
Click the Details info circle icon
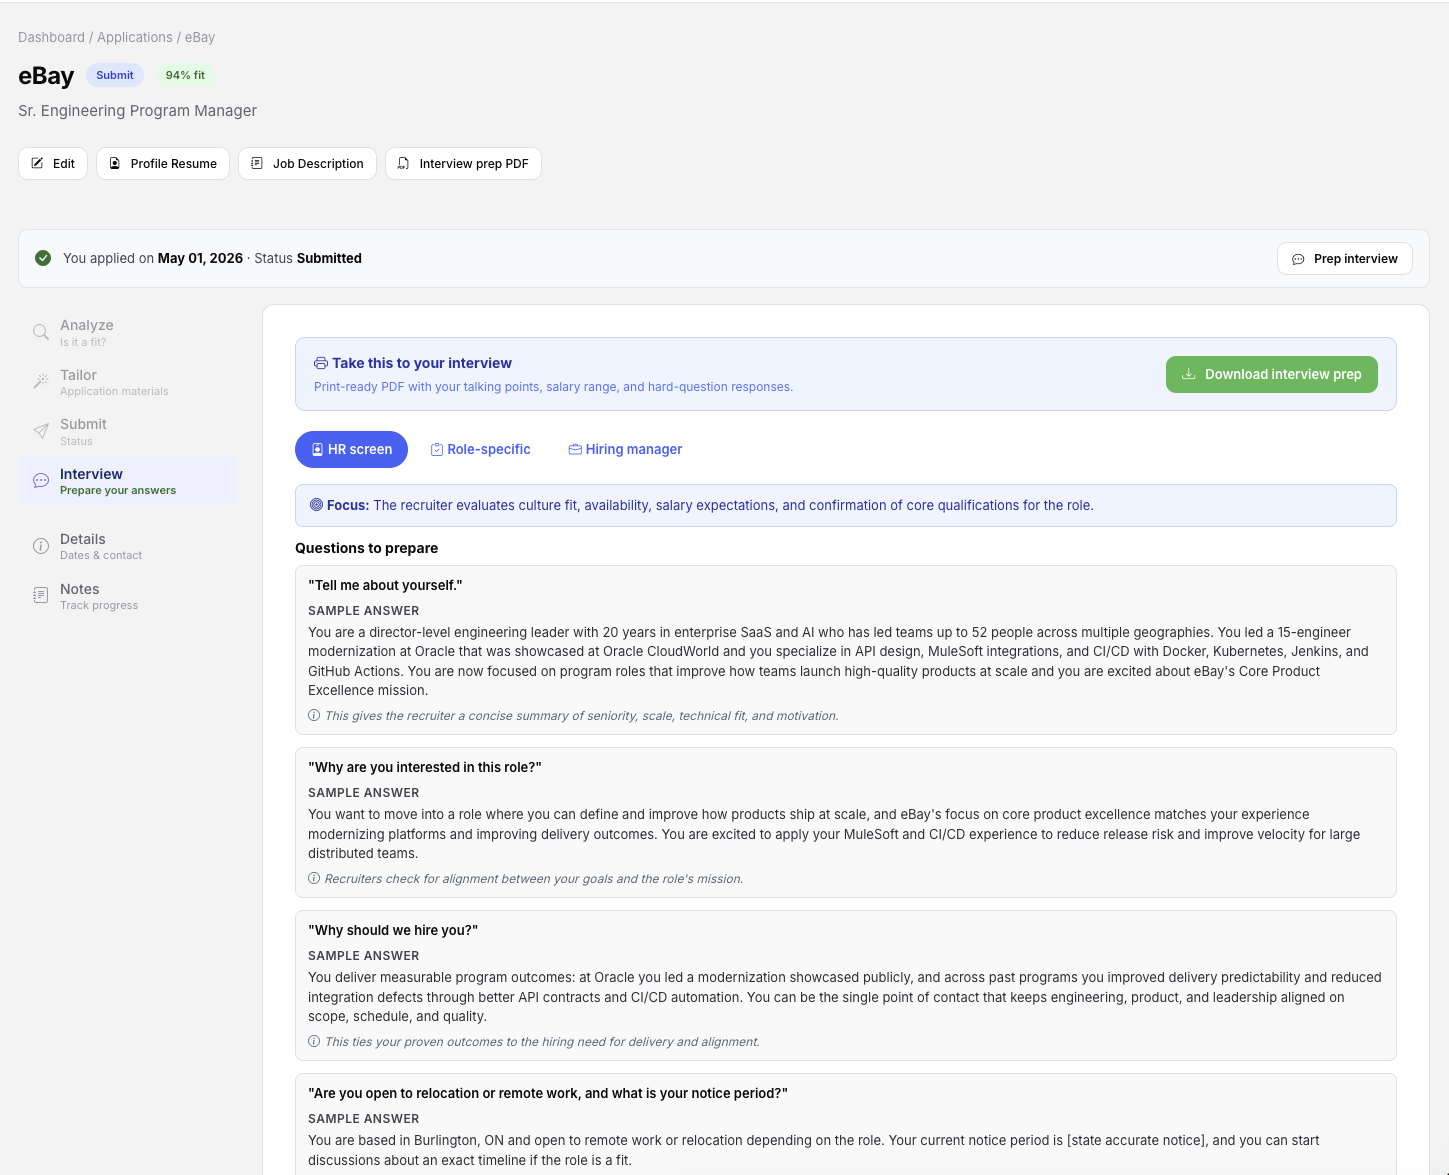point(41,546)
